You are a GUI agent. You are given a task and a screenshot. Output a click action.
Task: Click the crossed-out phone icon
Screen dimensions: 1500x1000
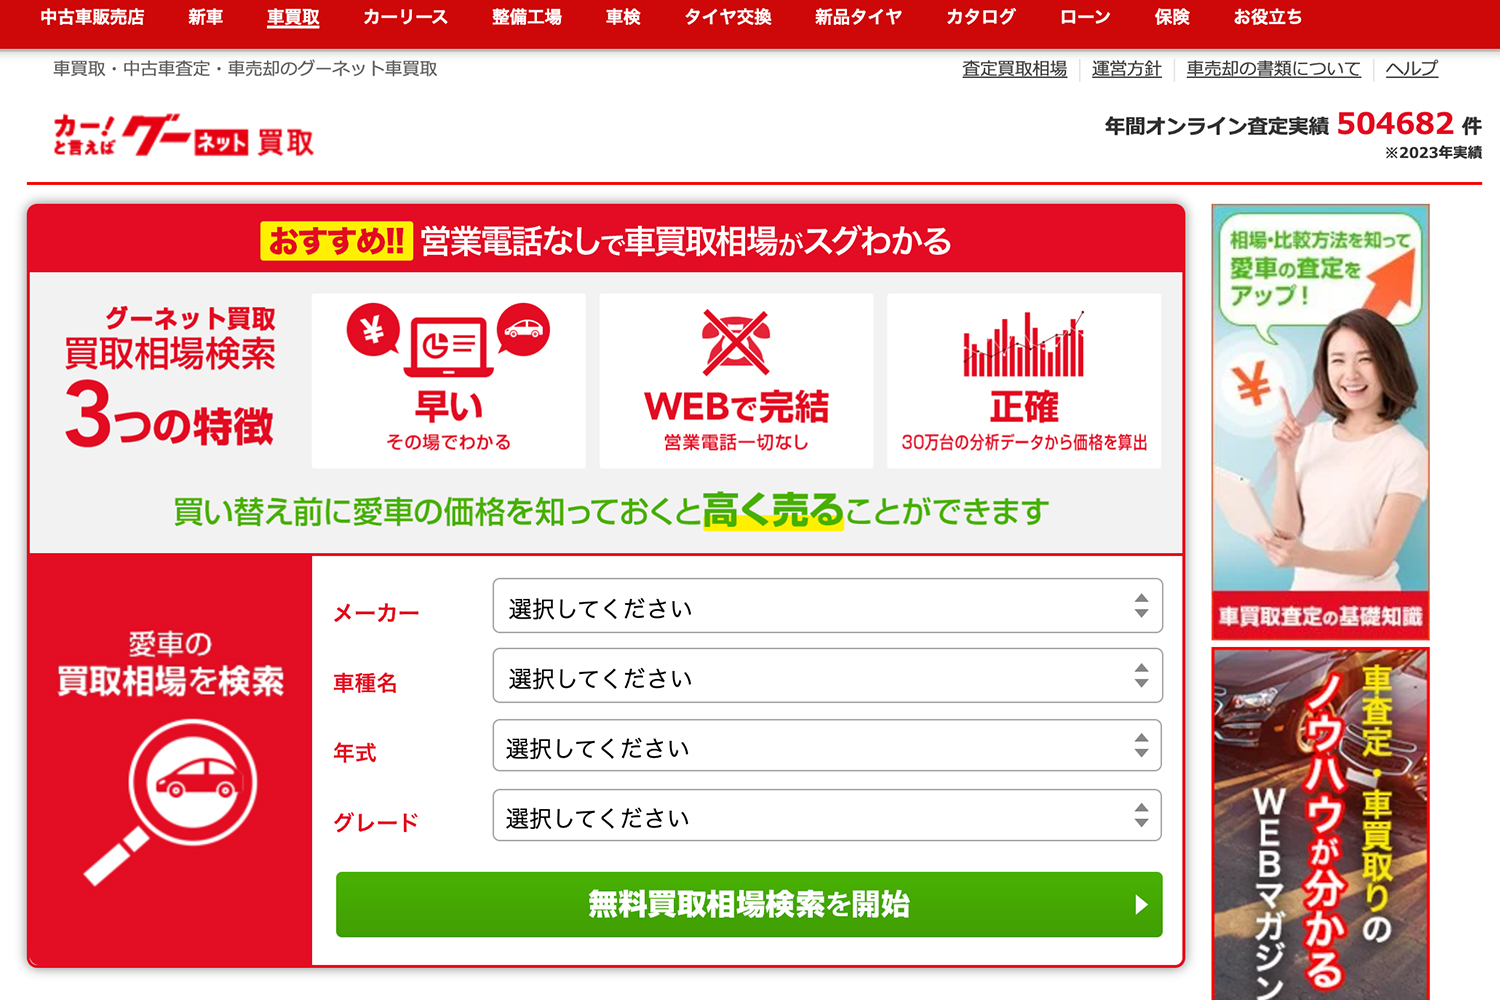(736, 342)
